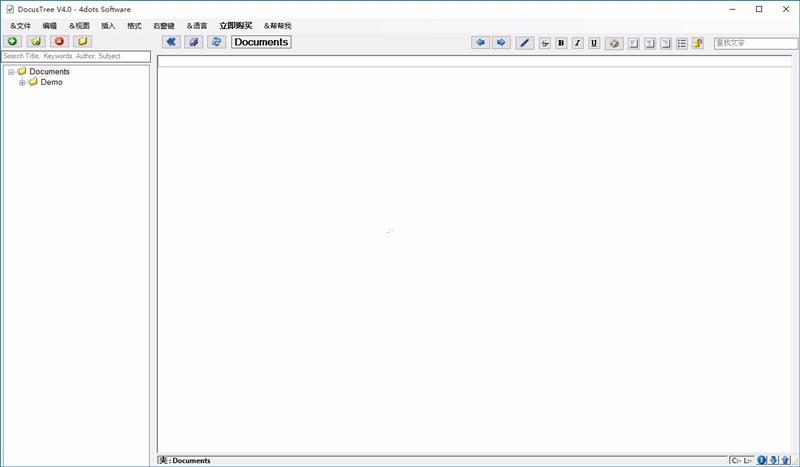Click the green add document button
Viewport: 800px width, 467px height.
[x=12, y=42]
